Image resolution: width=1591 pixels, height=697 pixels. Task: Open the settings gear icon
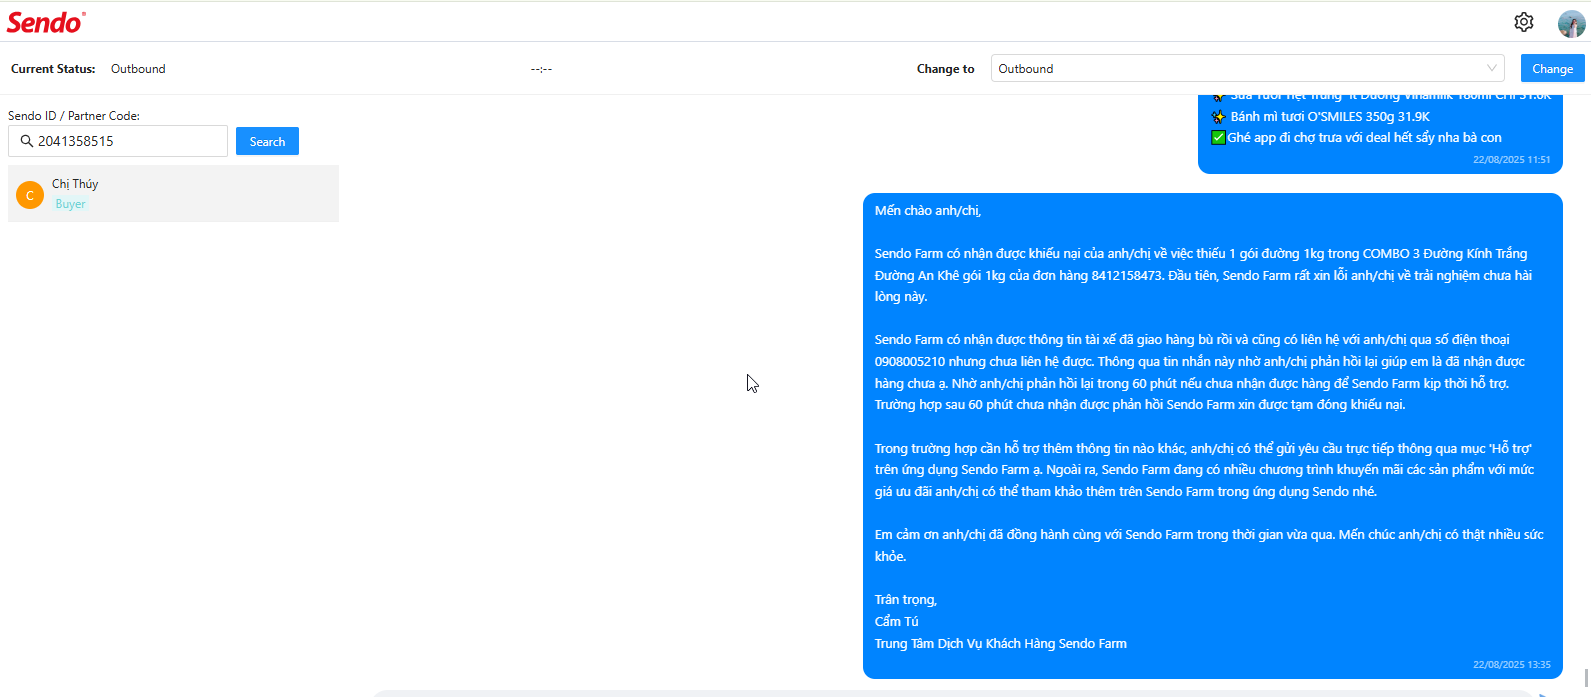point(1524,22)
